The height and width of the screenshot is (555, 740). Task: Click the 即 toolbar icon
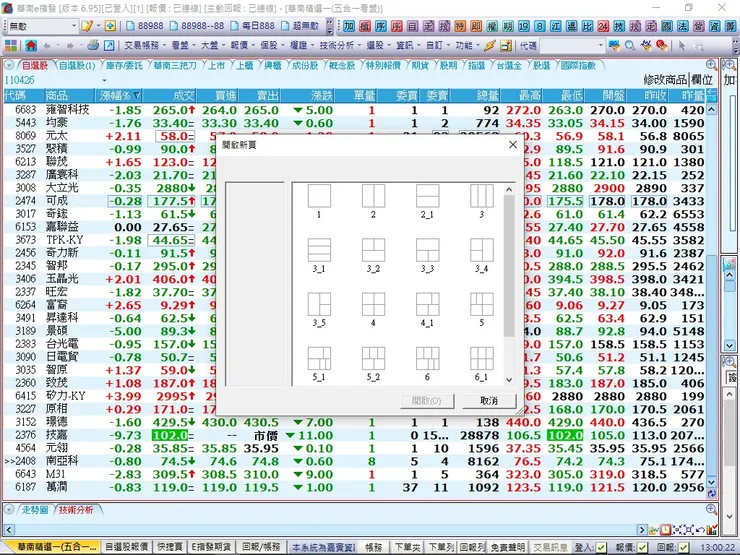click(x=476, y=25)
